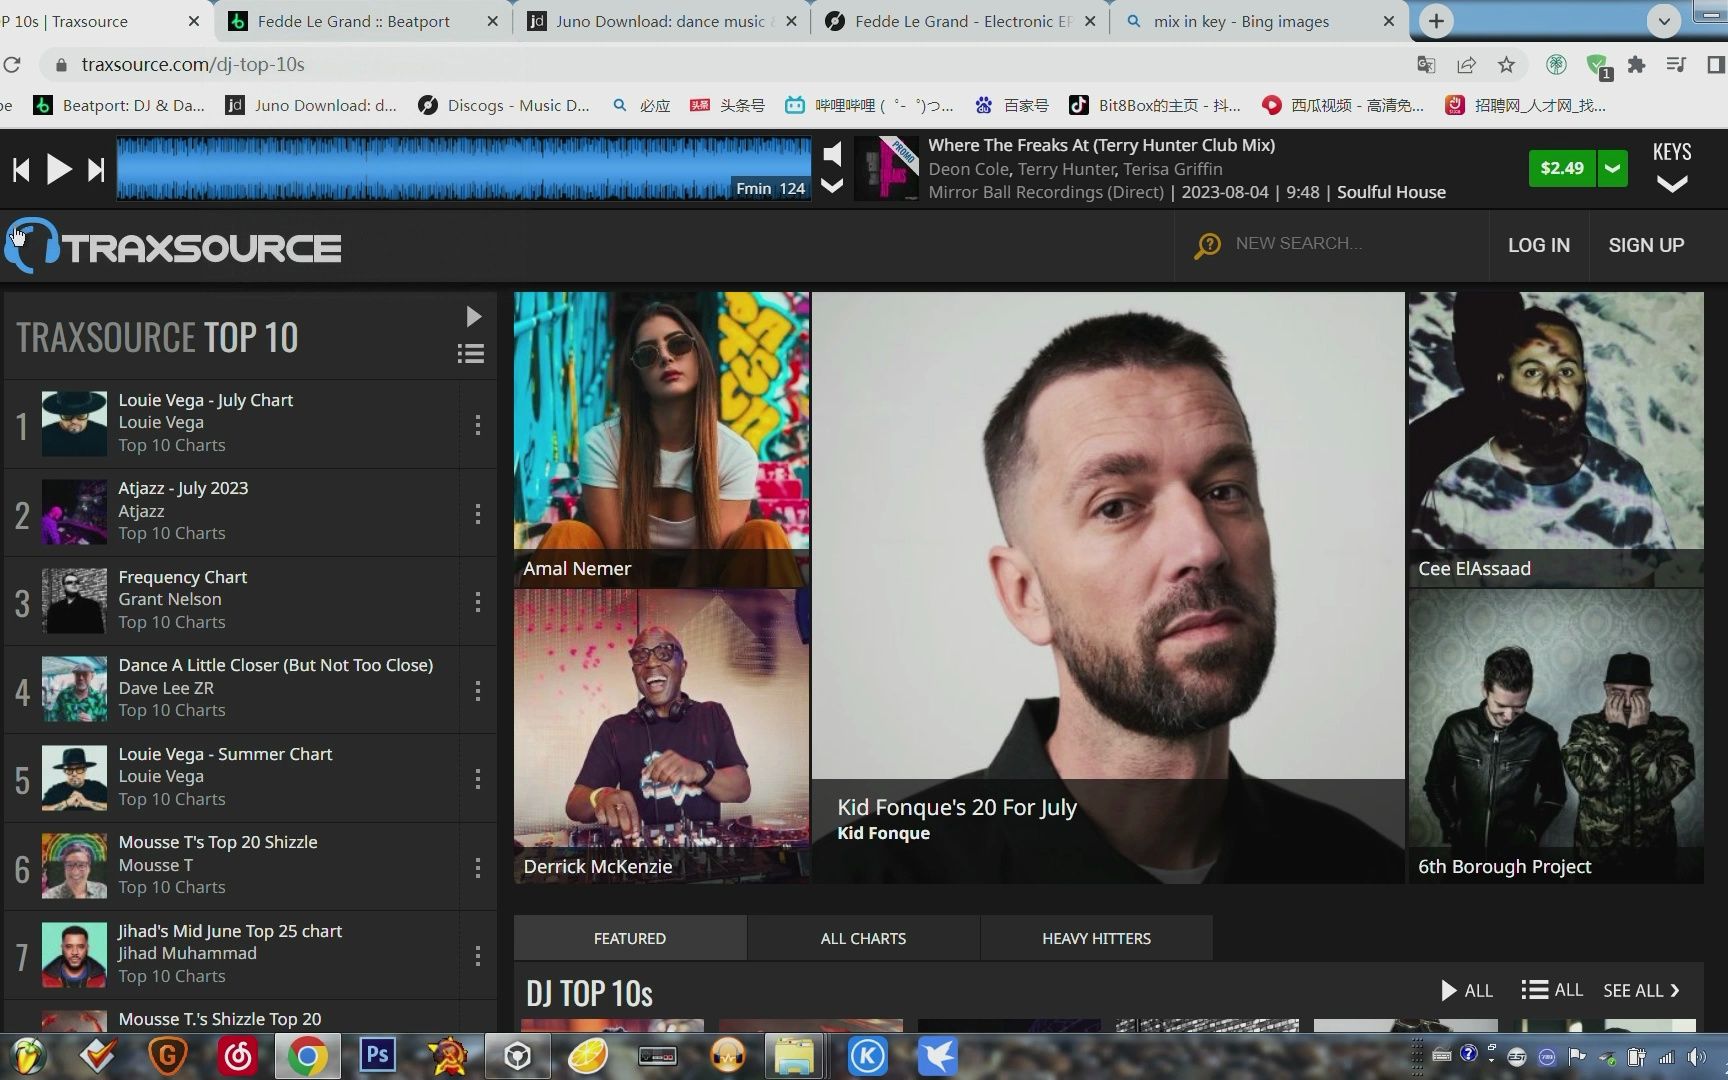This screenshot has height=1080, width=1728.
Task: Open the LOG IN link
Action: 1538,245
